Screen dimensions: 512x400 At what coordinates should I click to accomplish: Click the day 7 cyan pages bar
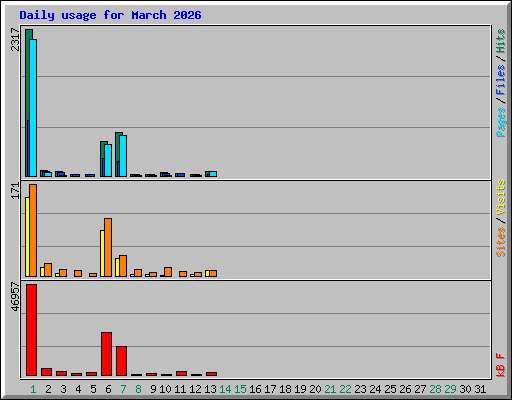123,156
